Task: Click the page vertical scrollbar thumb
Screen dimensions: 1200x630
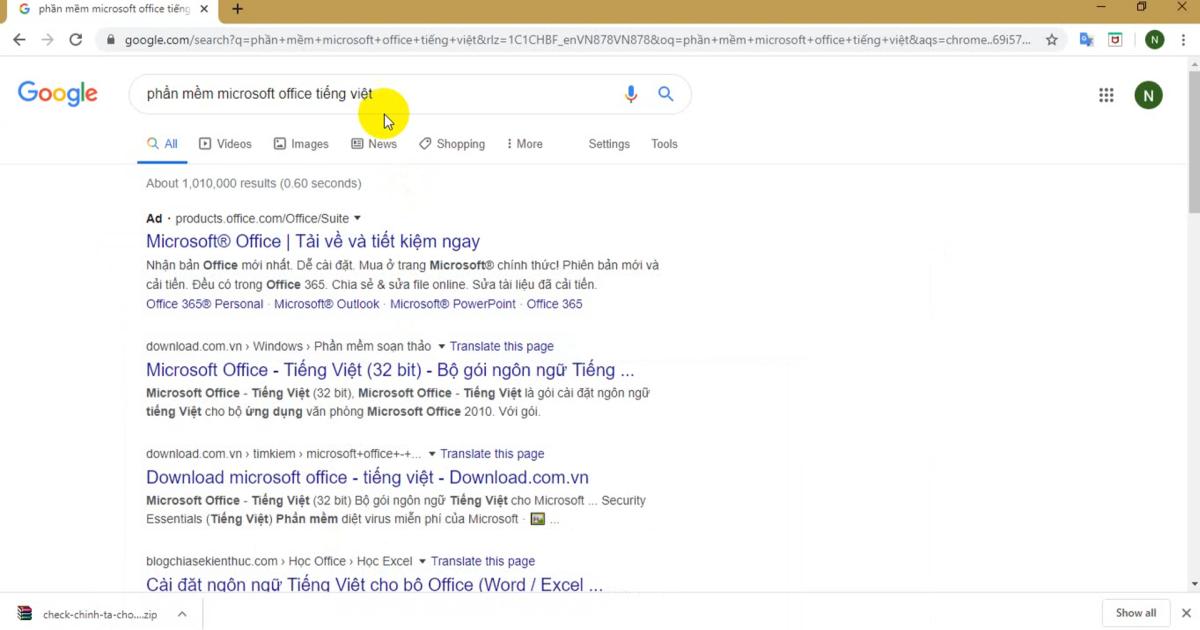Action: point(1193,140)
